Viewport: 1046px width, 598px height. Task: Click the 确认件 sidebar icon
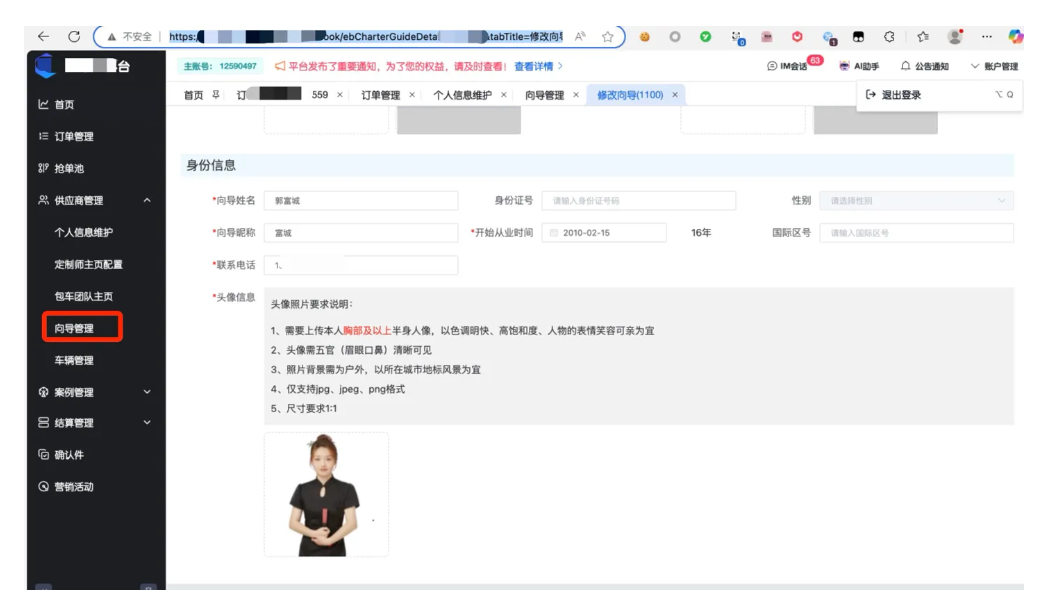pos(43,455)
